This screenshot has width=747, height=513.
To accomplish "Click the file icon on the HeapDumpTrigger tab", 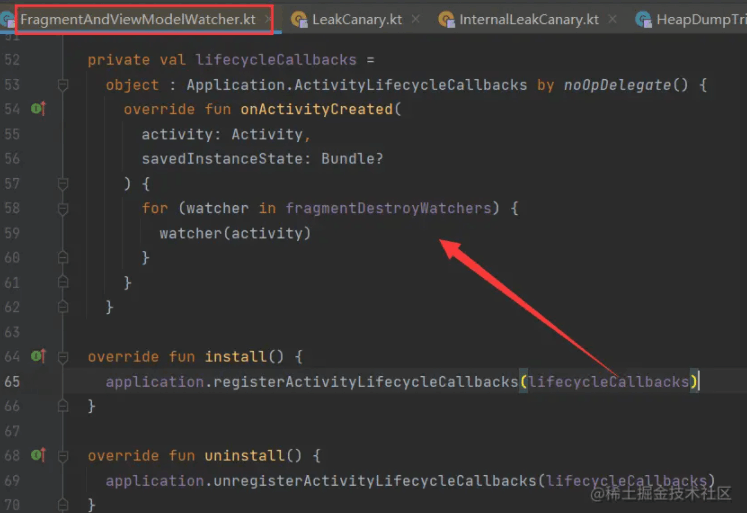I will coord(643,19).
